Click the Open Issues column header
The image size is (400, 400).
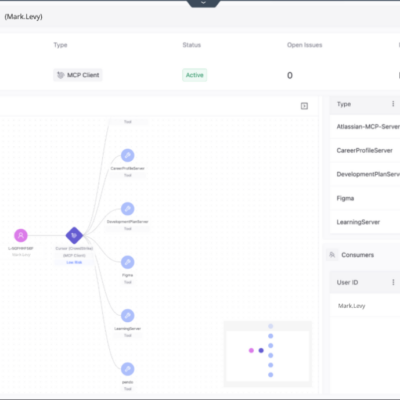click(305, 45)
